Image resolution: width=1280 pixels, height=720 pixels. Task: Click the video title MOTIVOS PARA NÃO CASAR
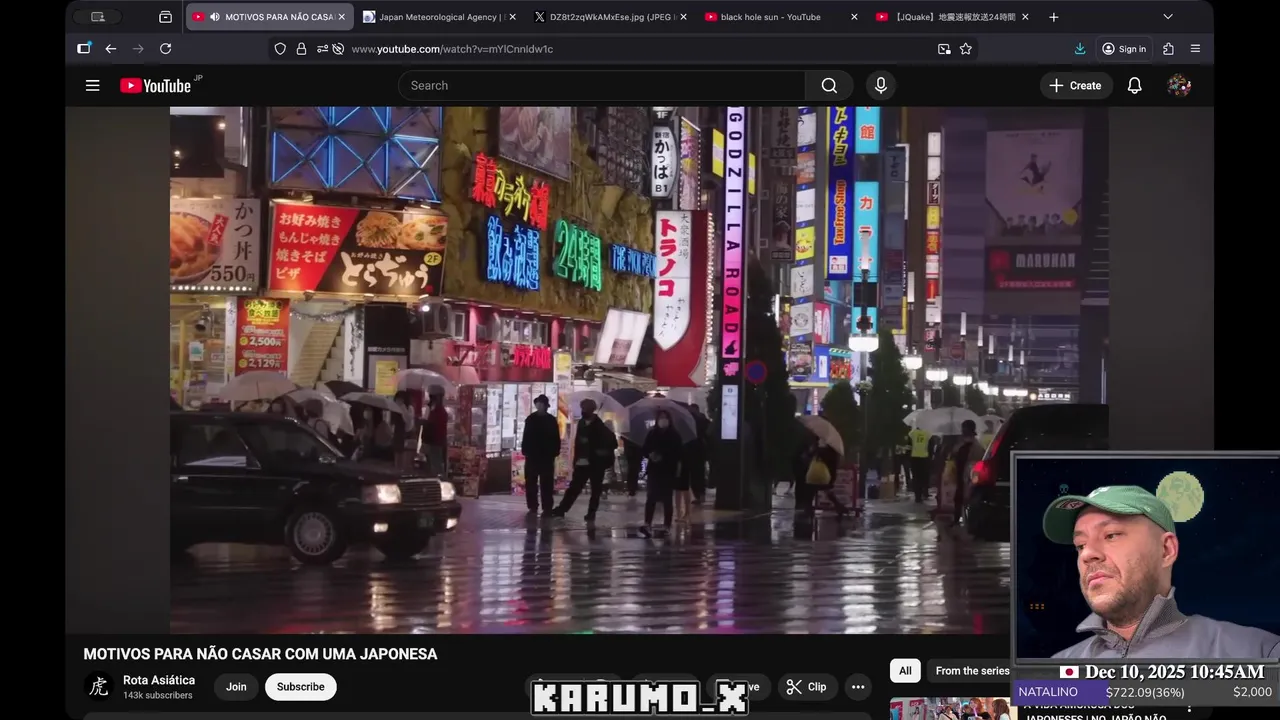coord(260,654)
